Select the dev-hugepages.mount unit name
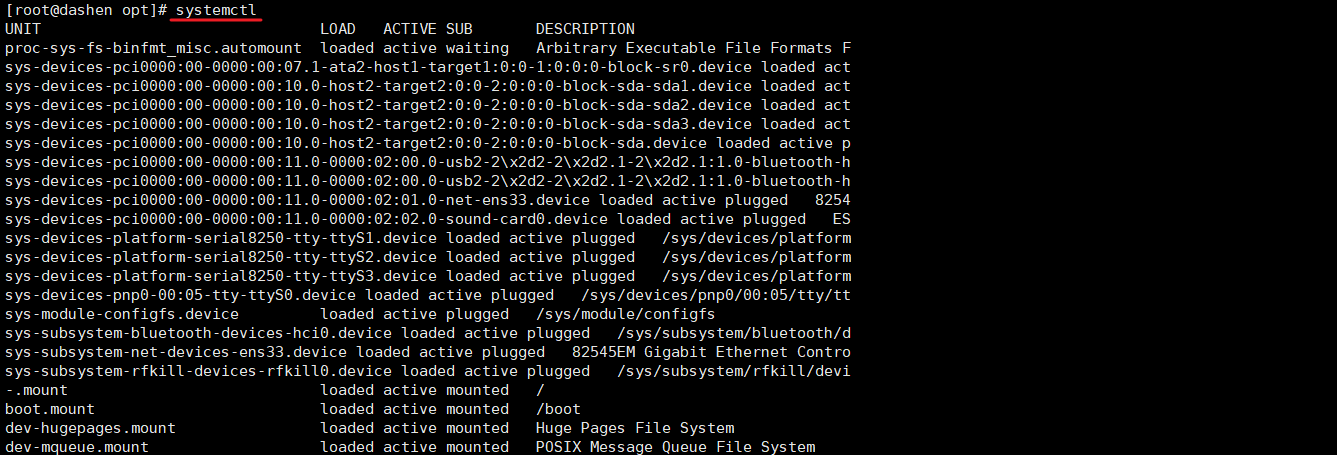Screen dimensions: 1337x455 [x=90, y=428]
